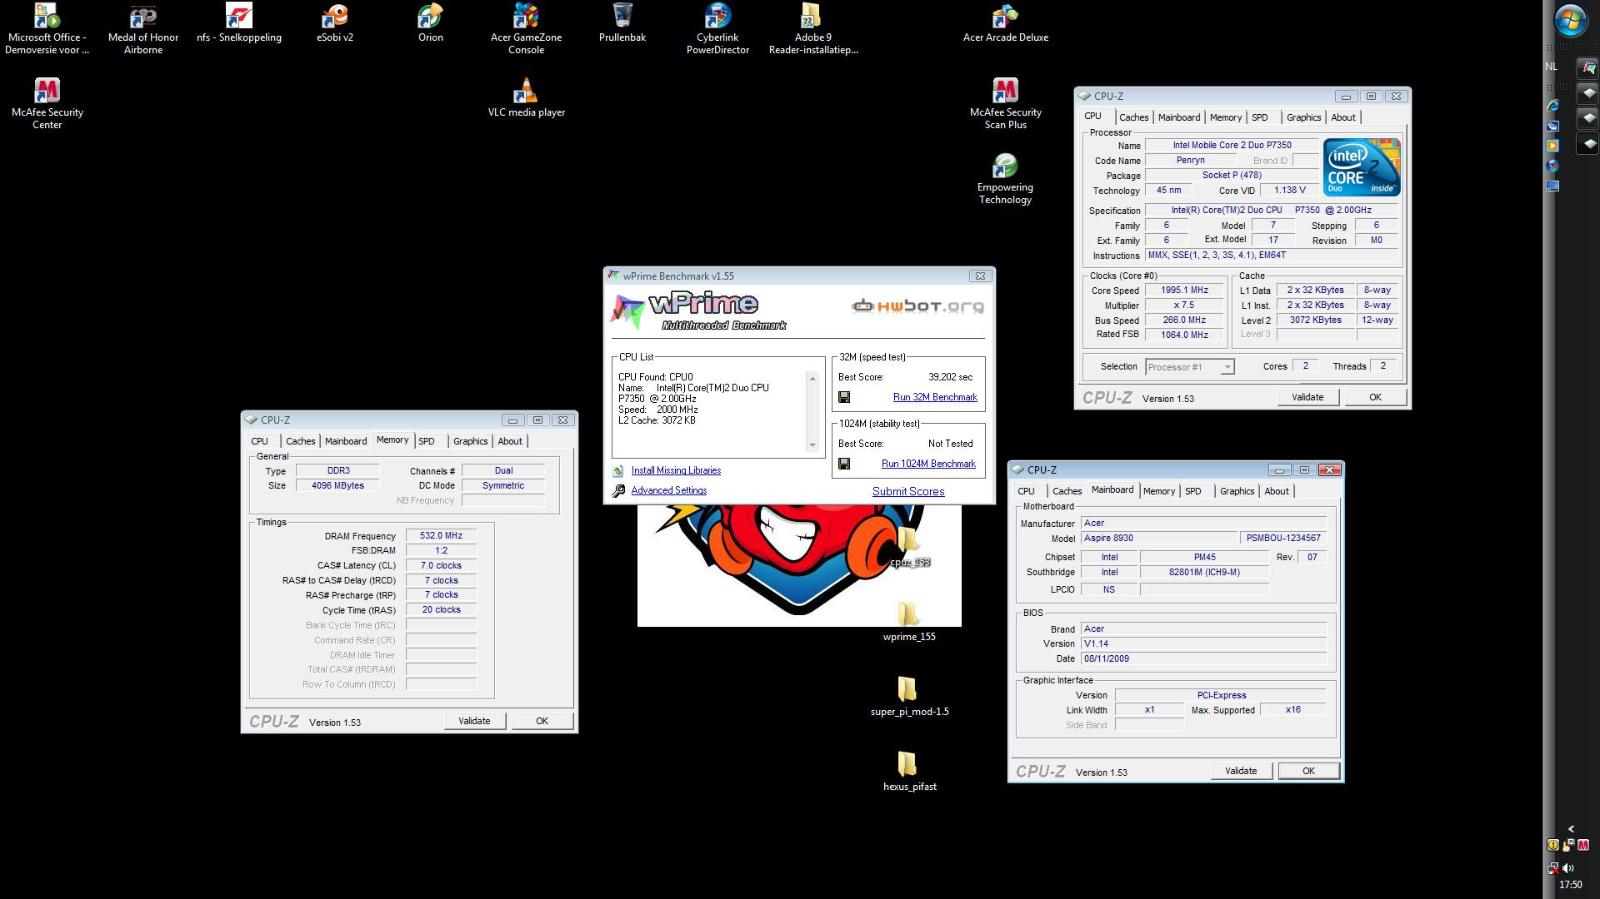Open the nfs - Snelkoppeling shortcut
The width and height of the screenshot is (1600, 899).
[x=239, y=23]
